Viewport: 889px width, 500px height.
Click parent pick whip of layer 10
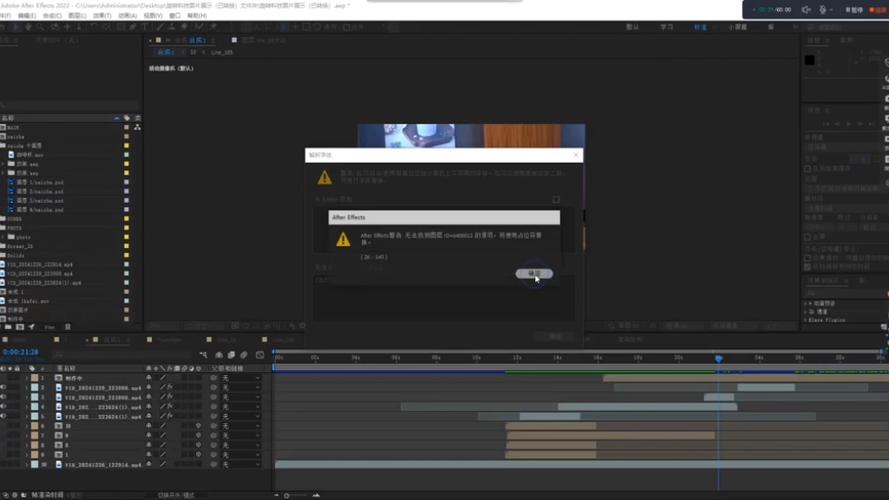(214, 464)
